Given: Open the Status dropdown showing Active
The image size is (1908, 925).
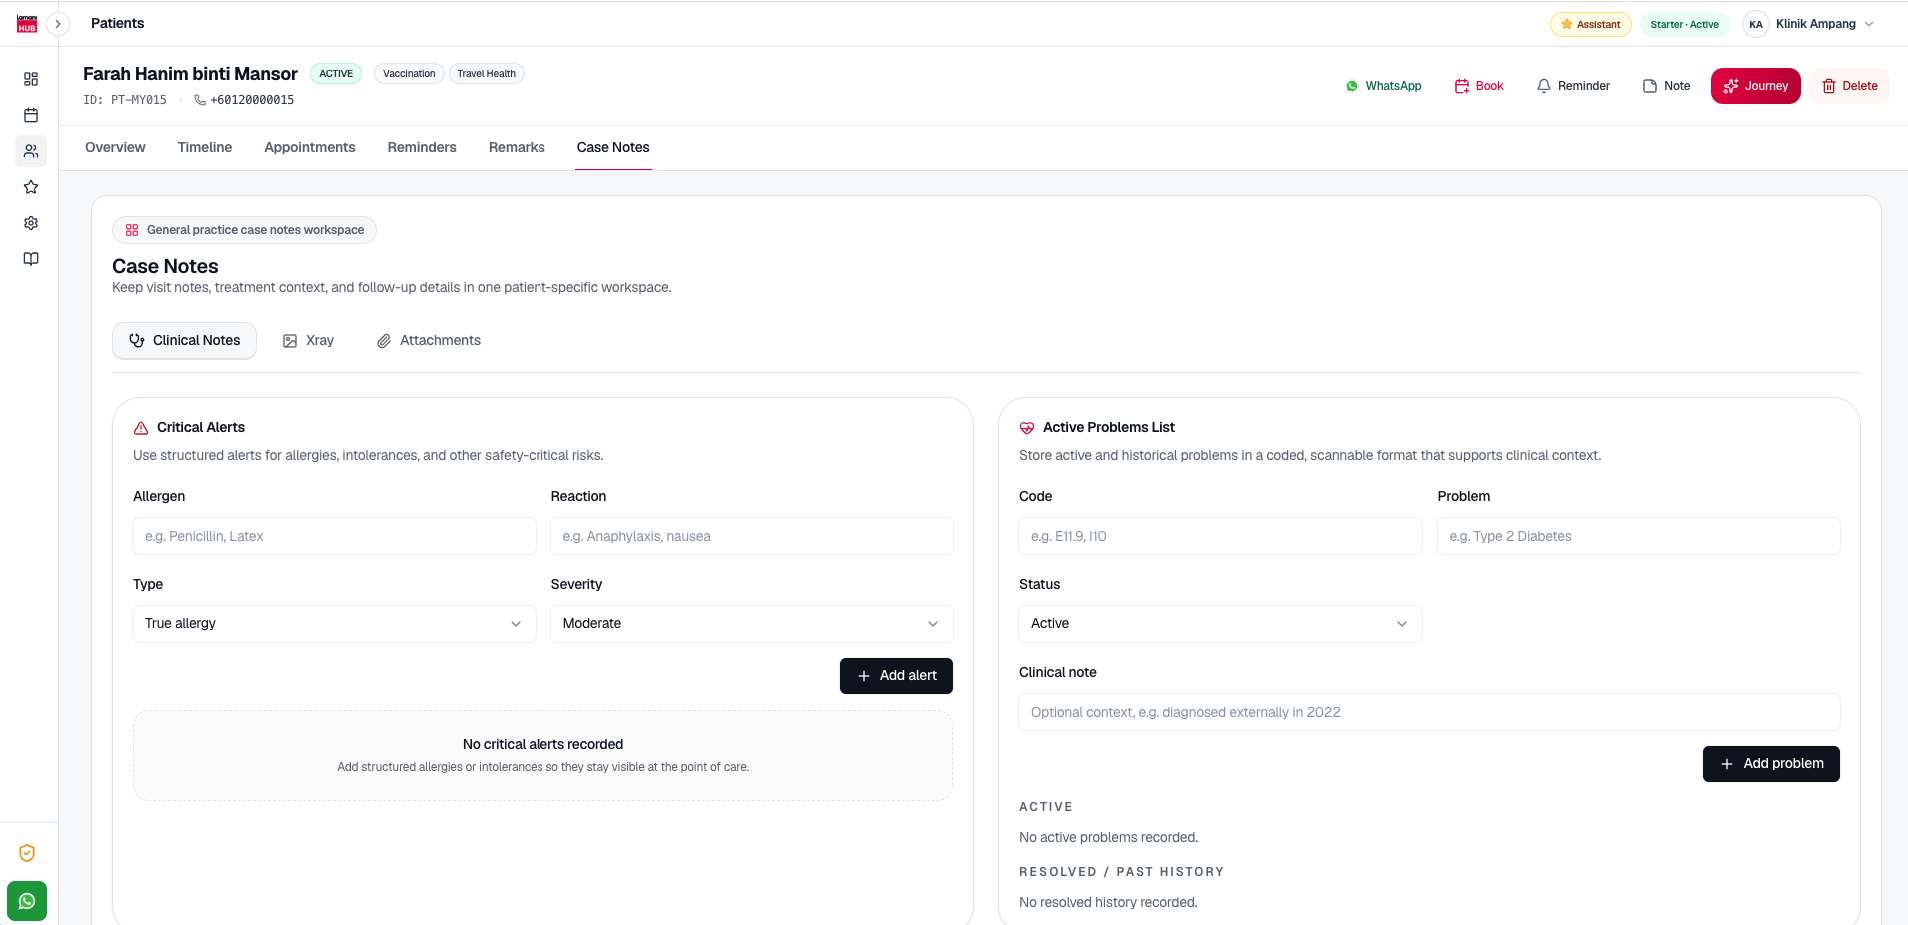Looking at the screenshot, I should 1220,624.
